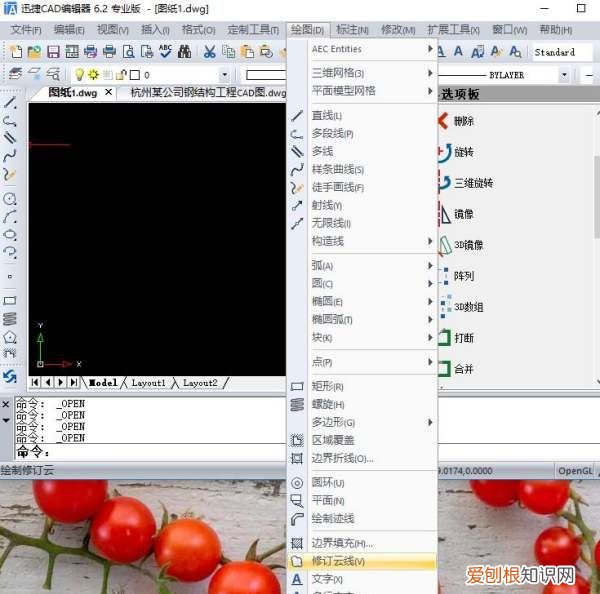Pick the Polygon tool in left toolbar
Image resolution: width=600 pixels, height=594 pixels.
[x=10, y=336]
